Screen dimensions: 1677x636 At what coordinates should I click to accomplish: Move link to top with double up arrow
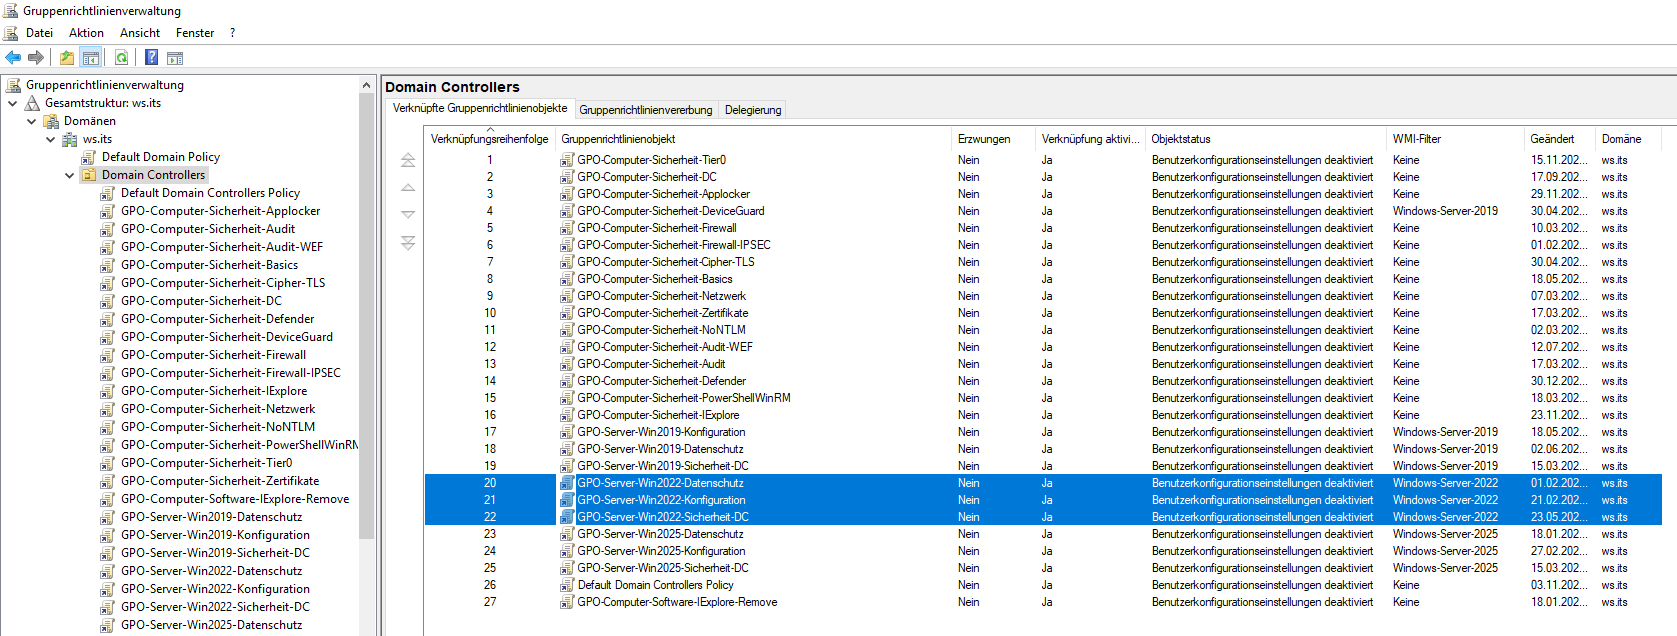[x=408, y=160]
